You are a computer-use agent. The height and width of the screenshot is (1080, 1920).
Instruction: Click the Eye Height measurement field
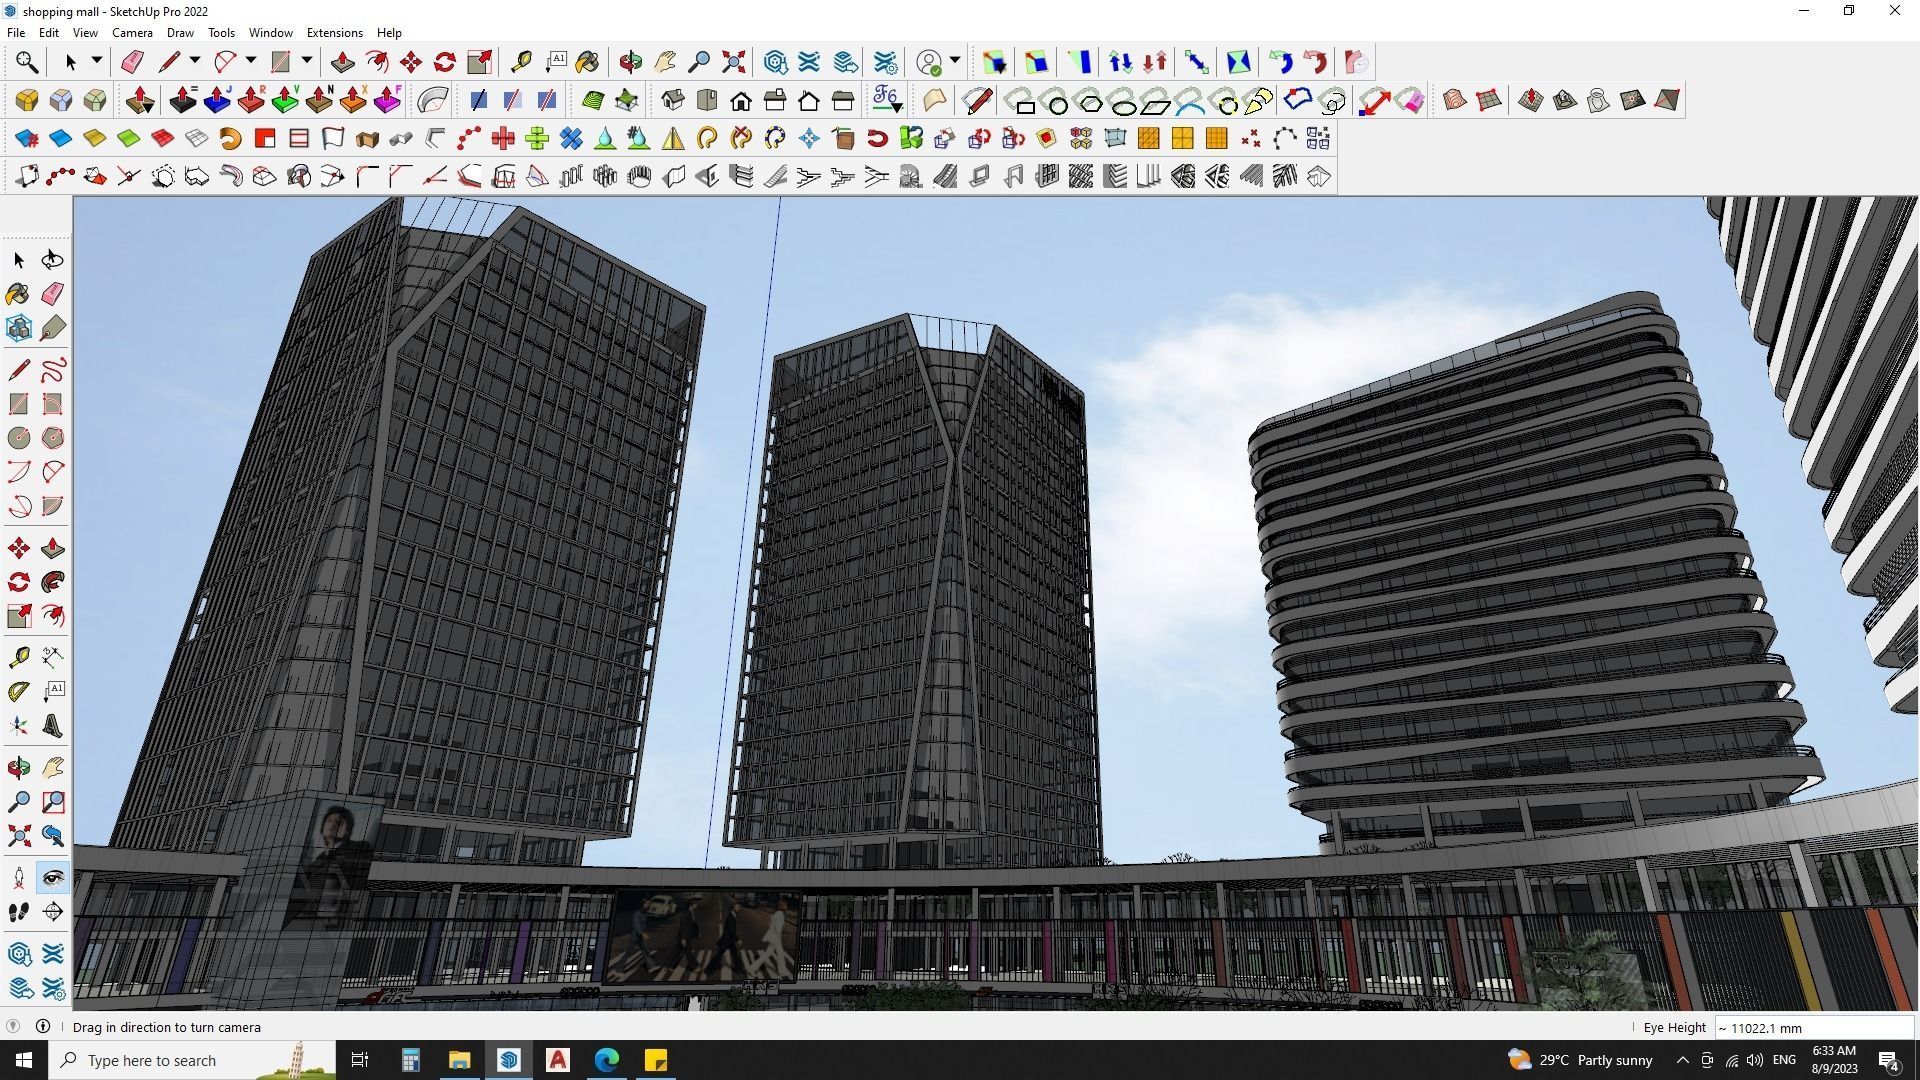tap(1813, 1028)
